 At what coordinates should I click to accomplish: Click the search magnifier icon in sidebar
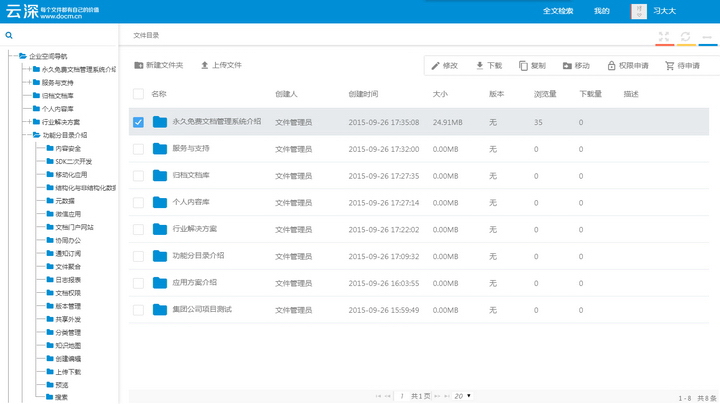[x=9, y=35]
